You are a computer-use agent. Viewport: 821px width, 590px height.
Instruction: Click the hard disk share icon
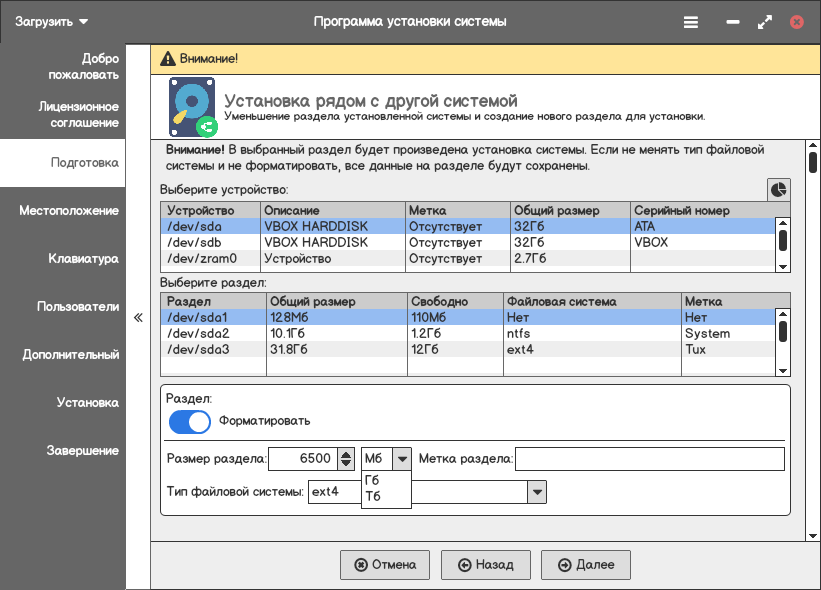(193, 107)
